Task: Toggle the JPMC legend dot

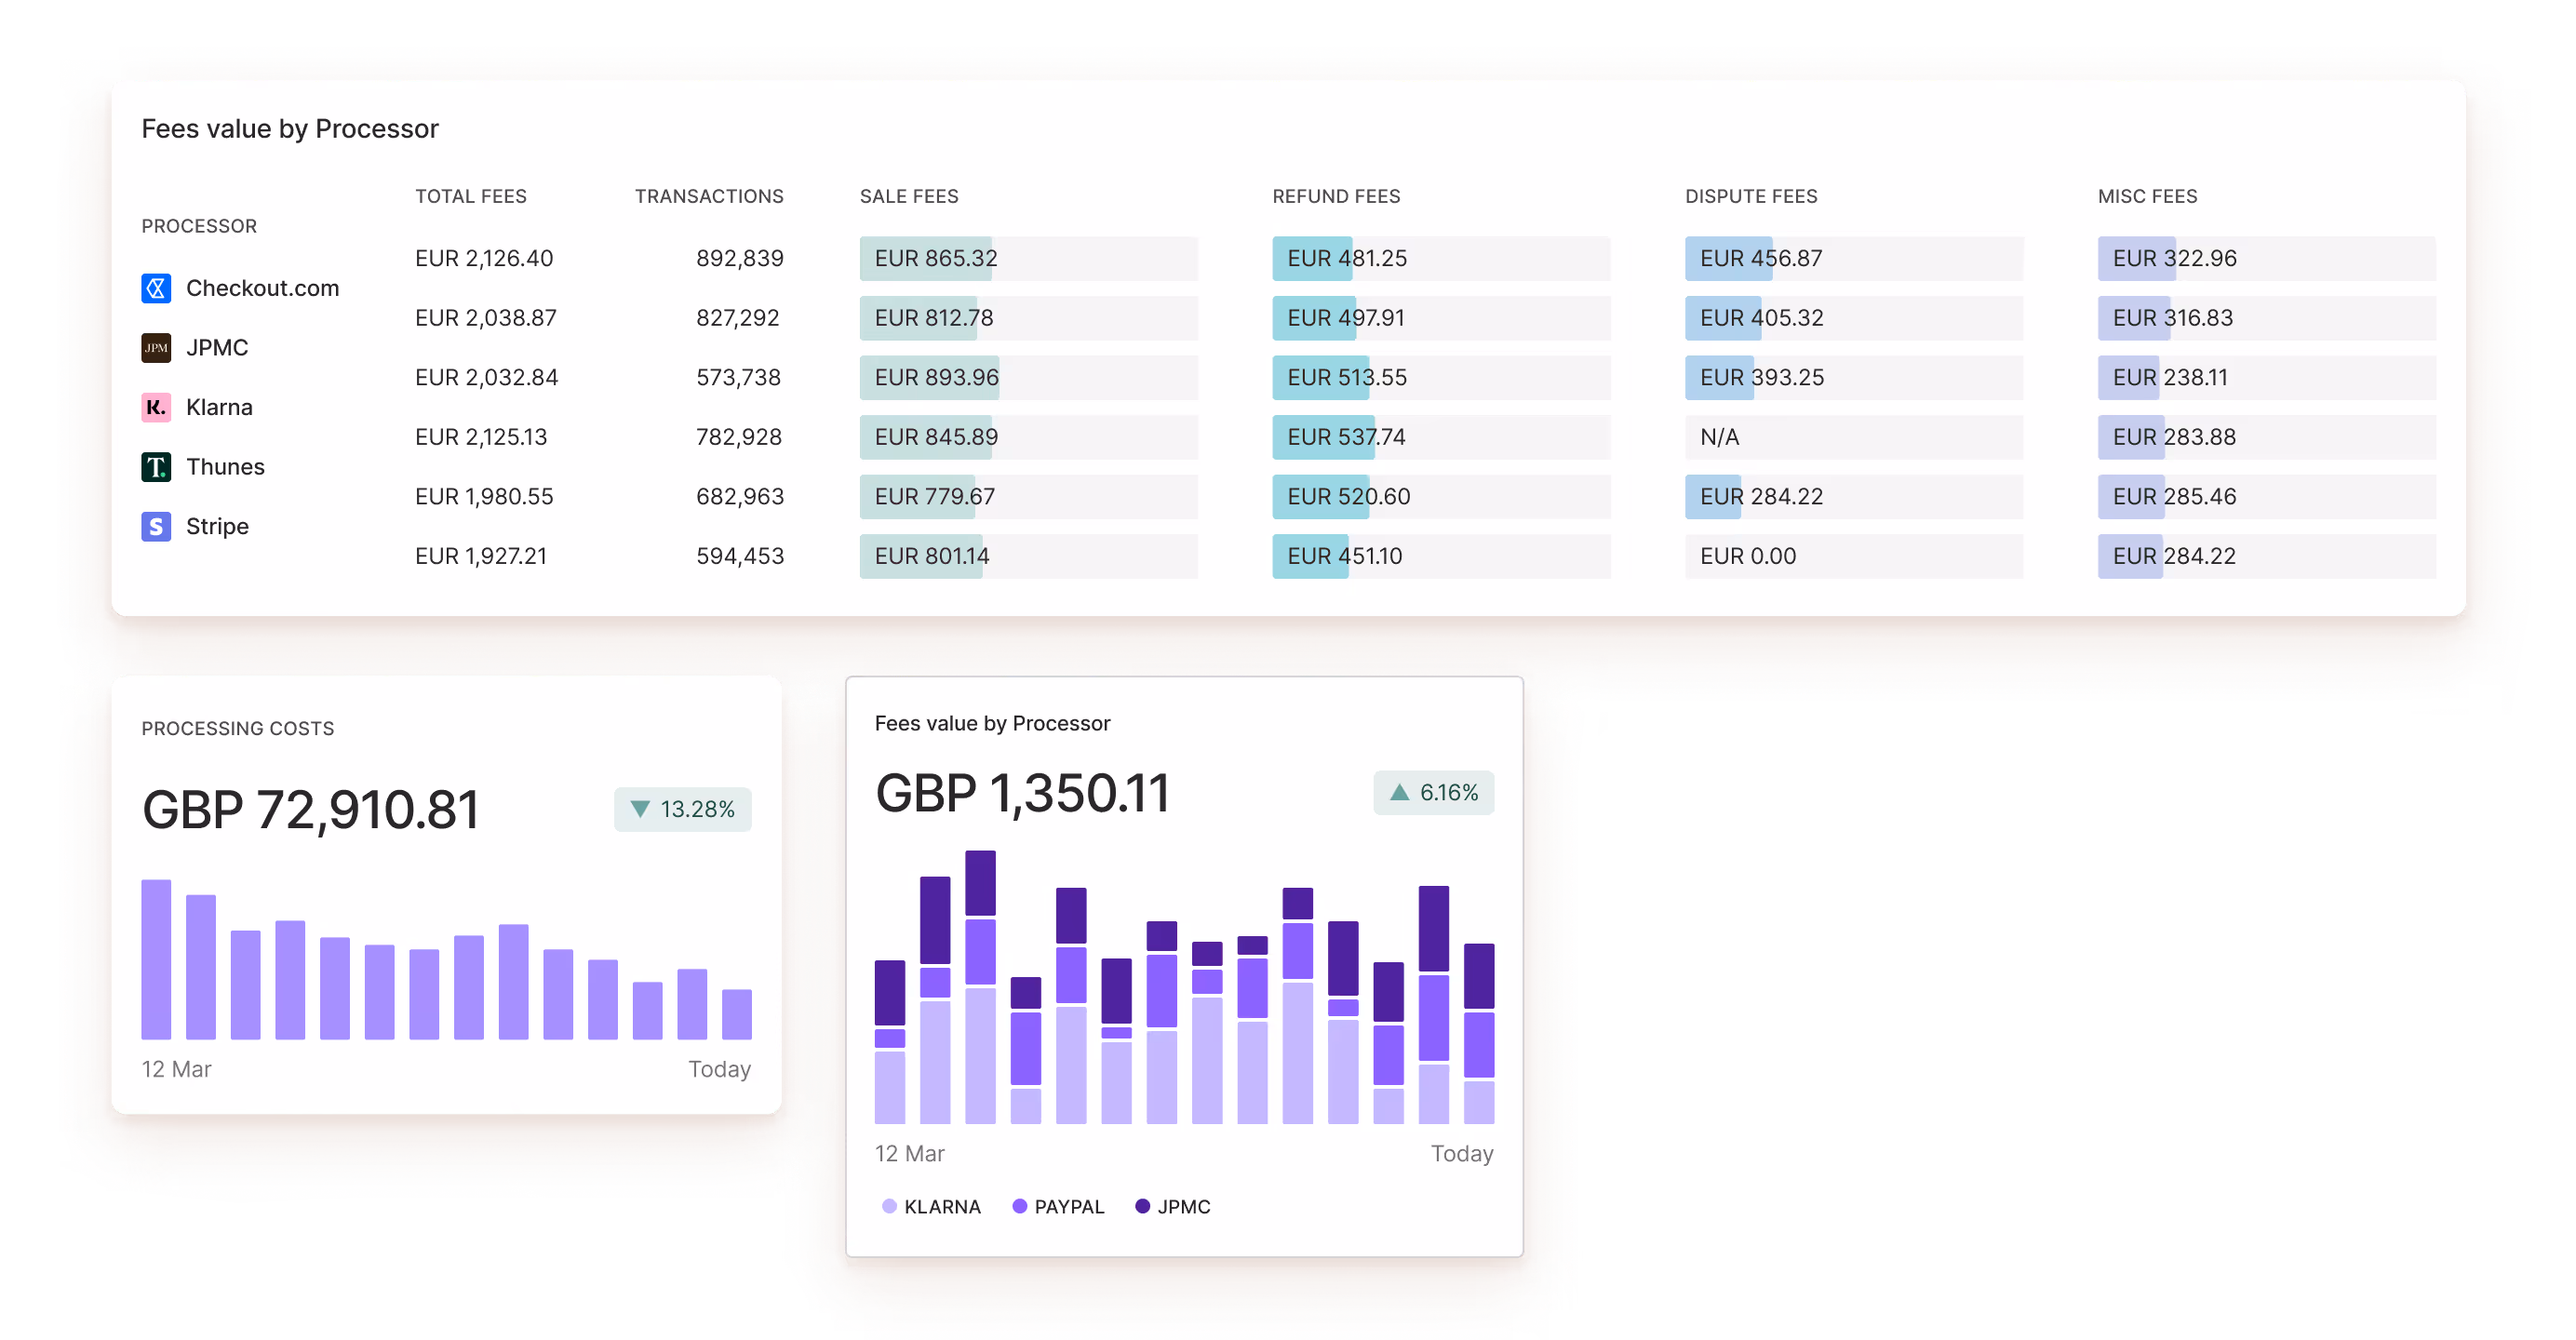Action: (x=1142, y=1206)
